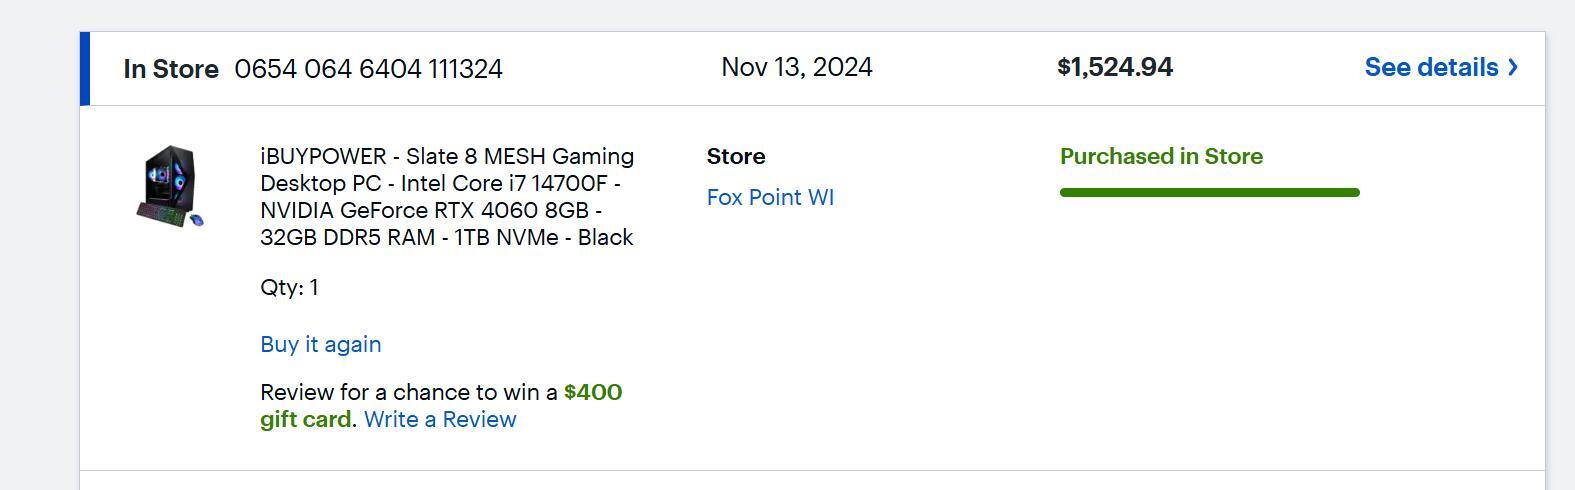Click the $1,524.94 order total
Viewport: 1575px width, 490px height.
[x=1114, y=67]
